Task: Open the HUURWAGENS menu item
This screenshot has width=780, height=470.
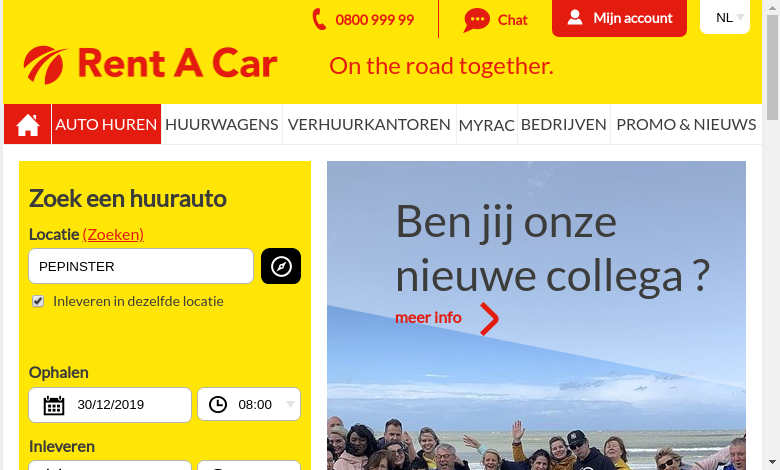Action: (x=221, y=124)
